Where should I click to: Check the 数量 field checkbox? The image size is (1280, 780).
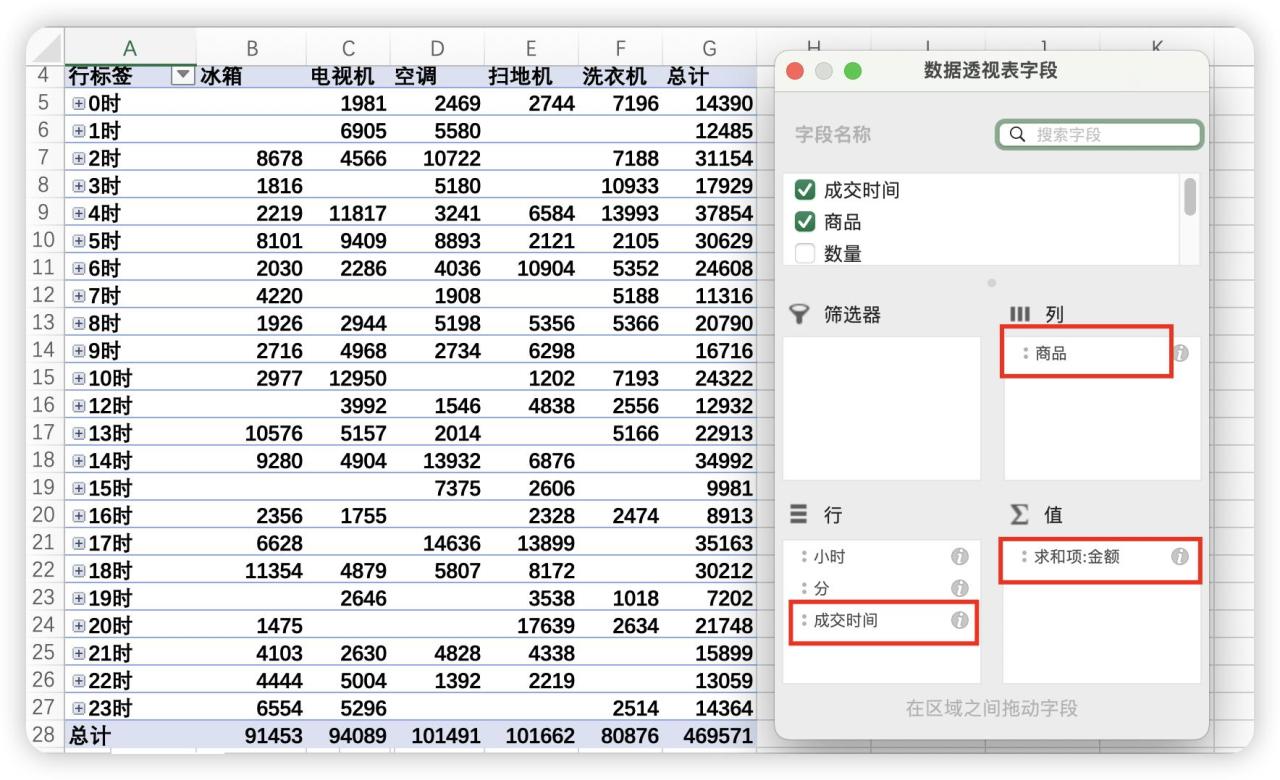804,254
